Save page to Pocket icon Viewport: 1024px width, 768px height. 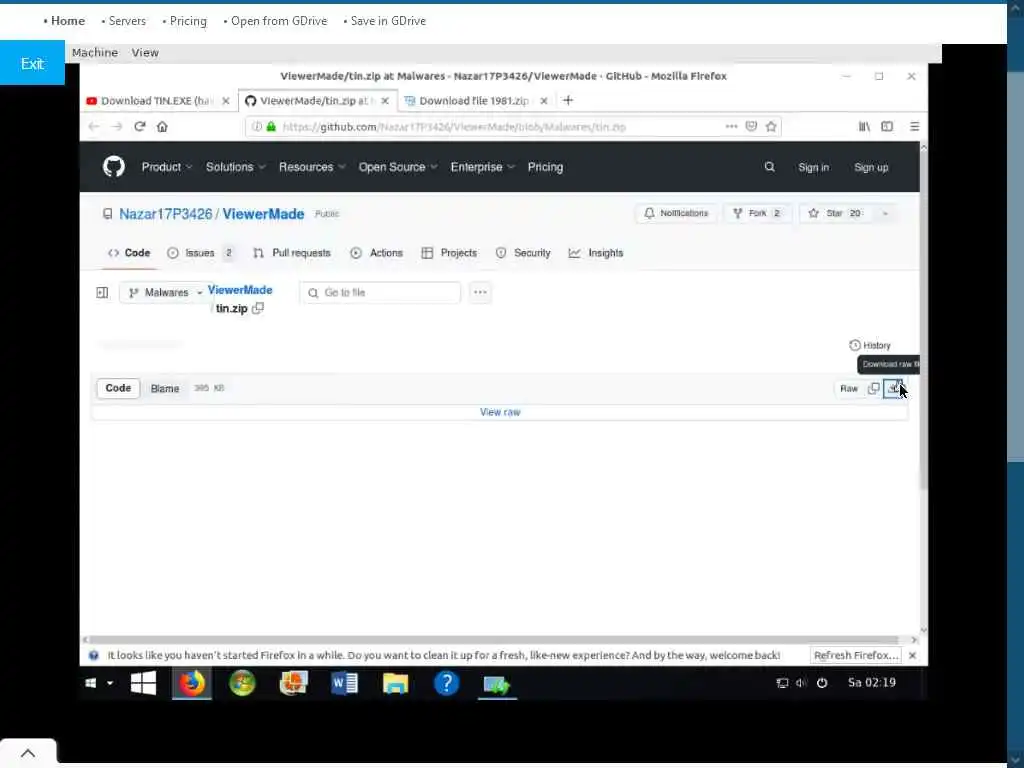[x=751, y=127]
